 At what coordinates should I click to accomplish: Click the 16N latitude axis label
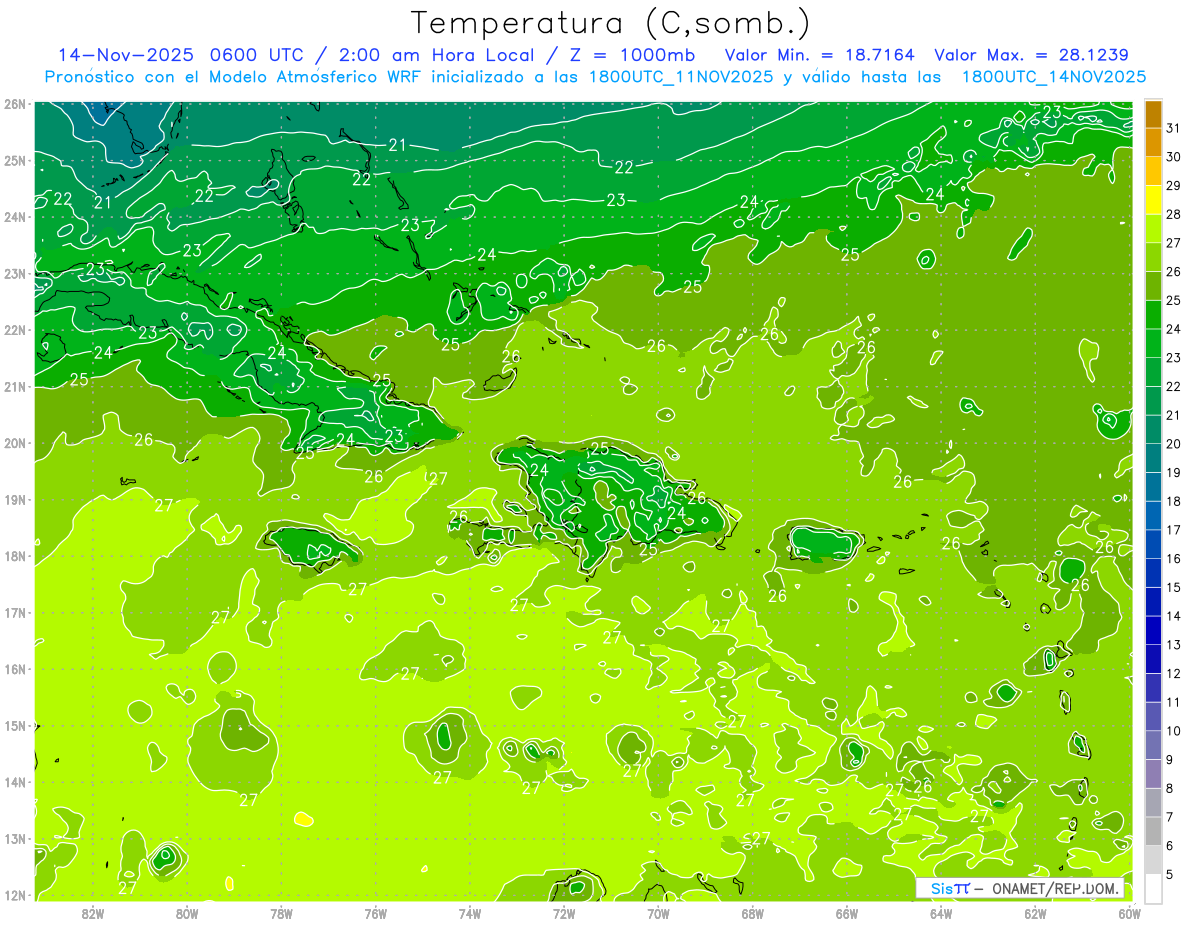click(x=15, y=669)
